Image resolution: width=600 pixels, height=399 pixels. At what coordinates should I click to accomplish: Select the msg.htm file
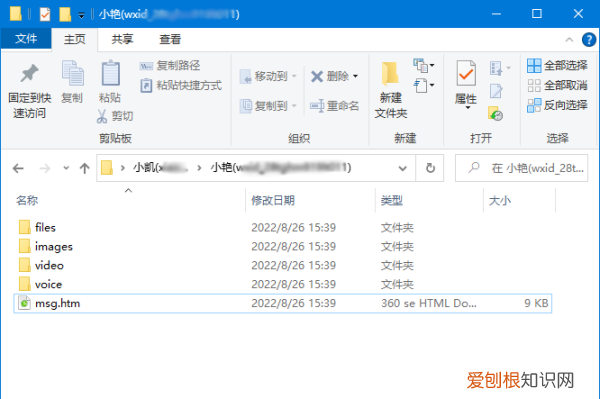(x=282, y=303)
